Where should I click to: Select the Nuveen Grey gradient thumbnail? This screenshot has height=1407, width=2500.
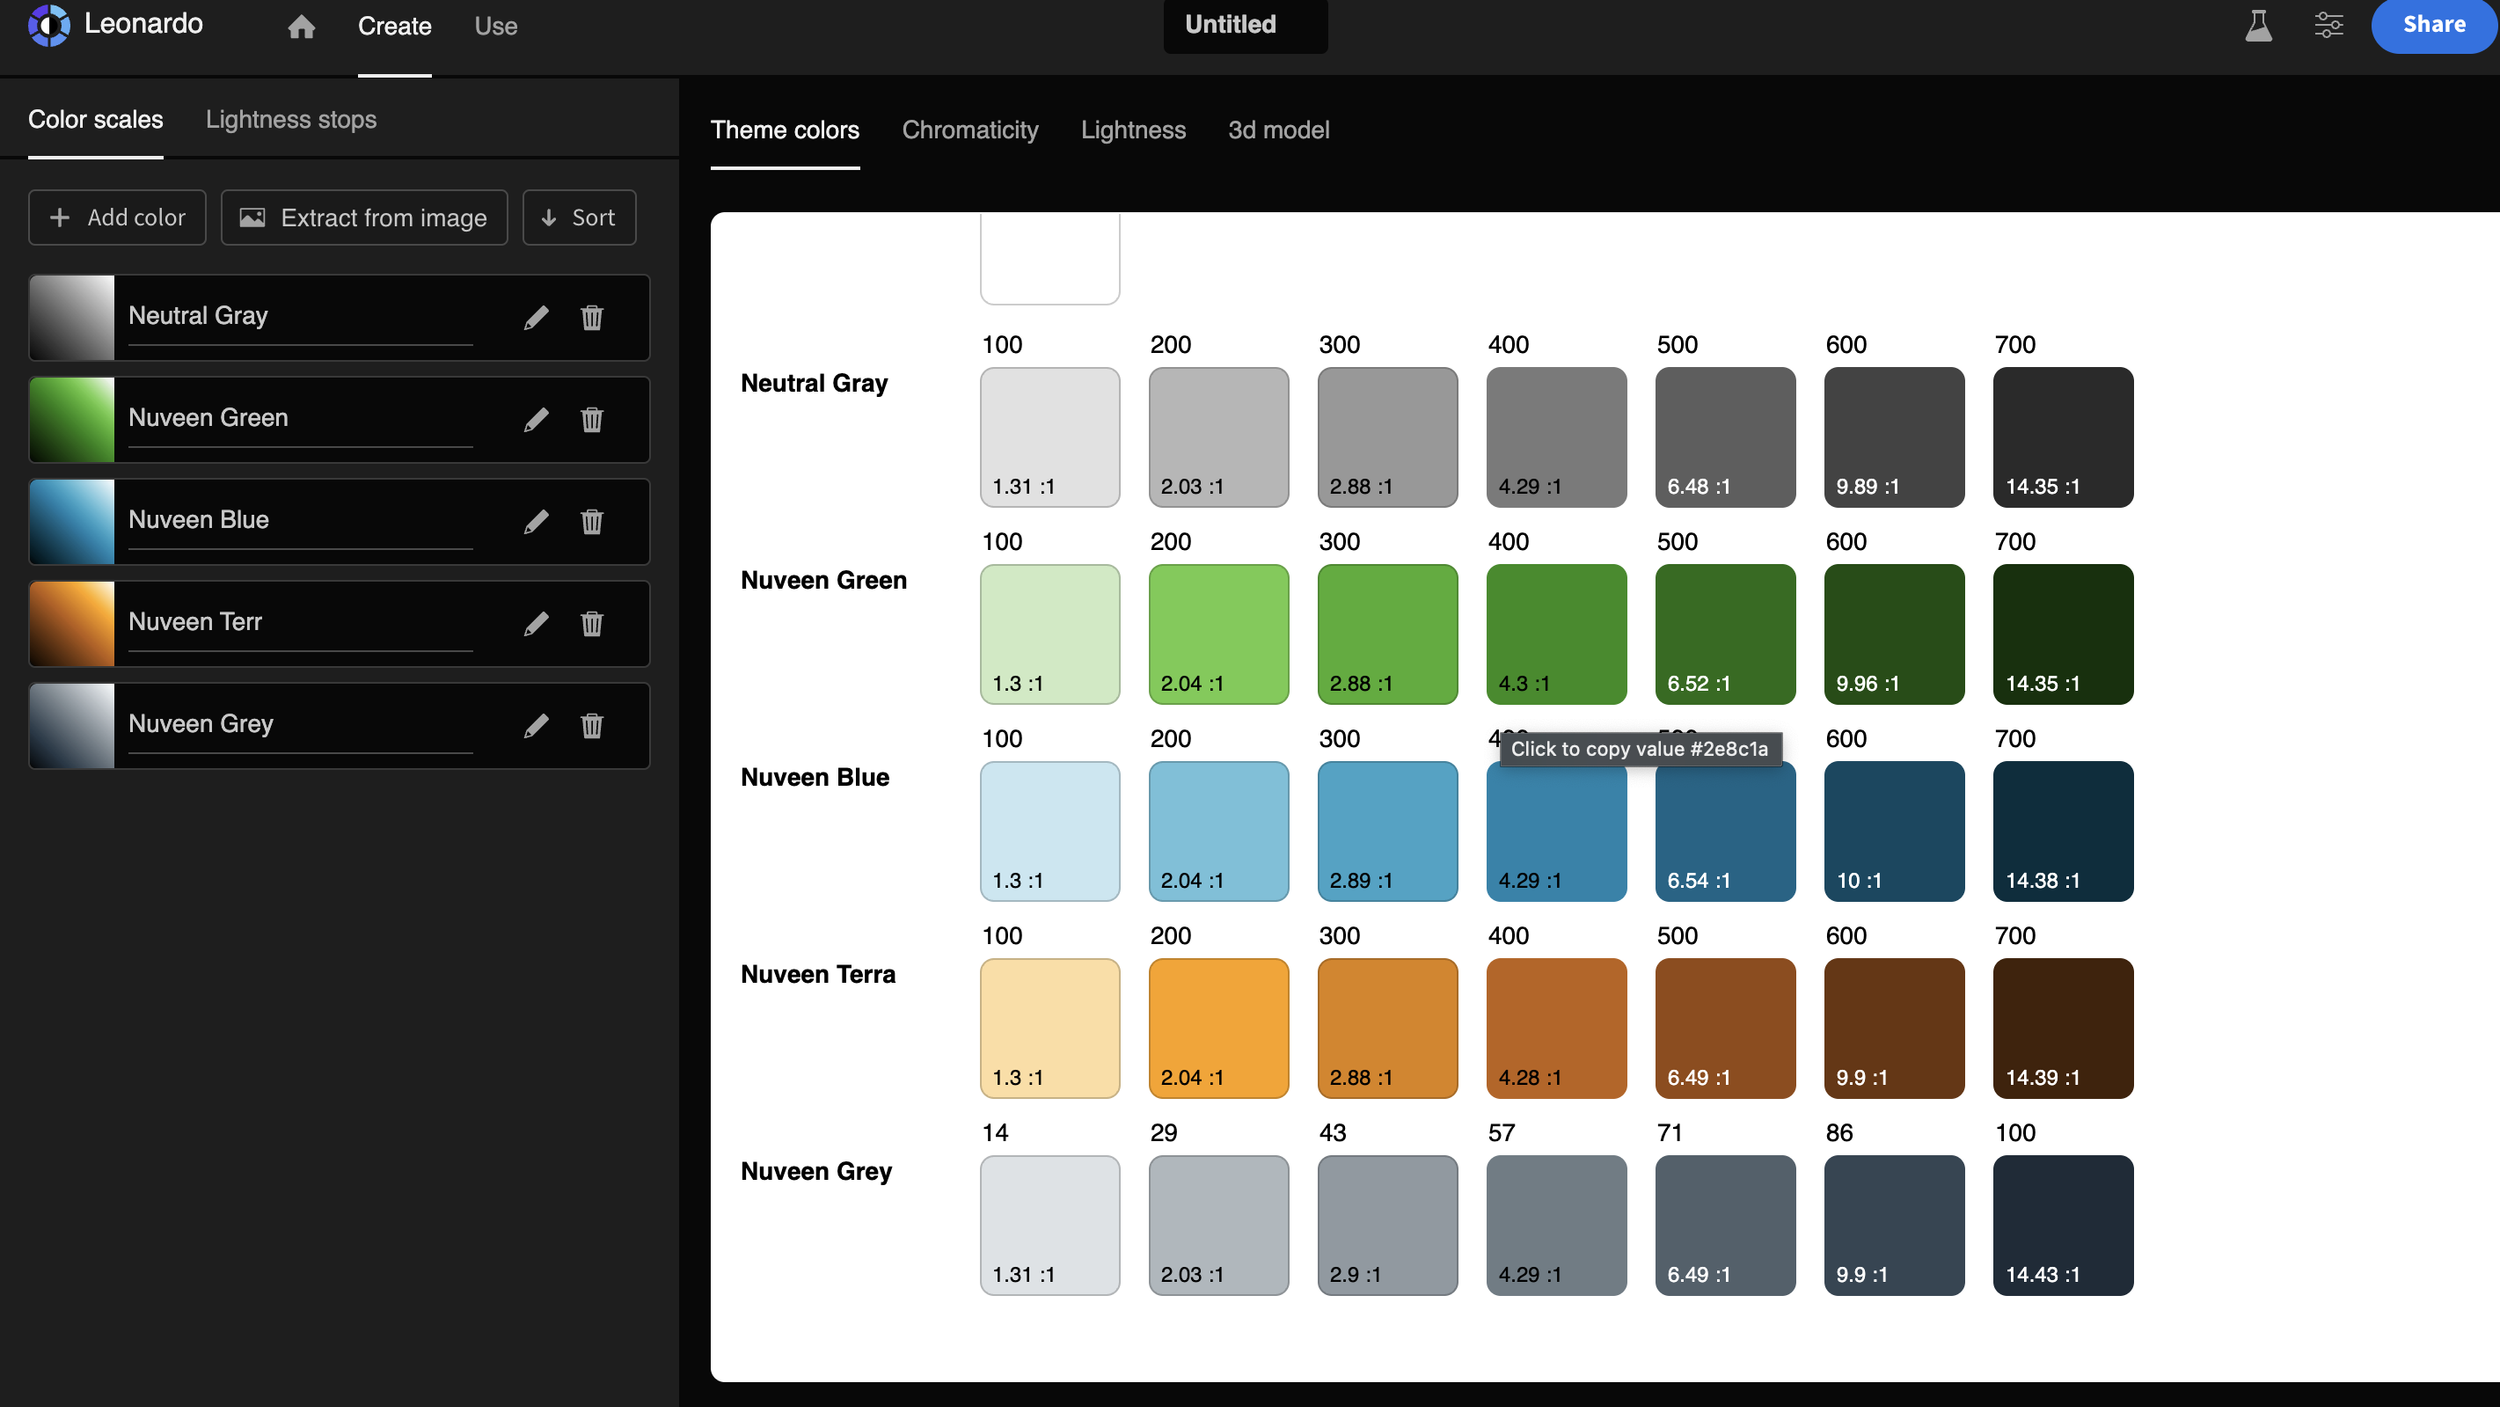tap(72, 726)
